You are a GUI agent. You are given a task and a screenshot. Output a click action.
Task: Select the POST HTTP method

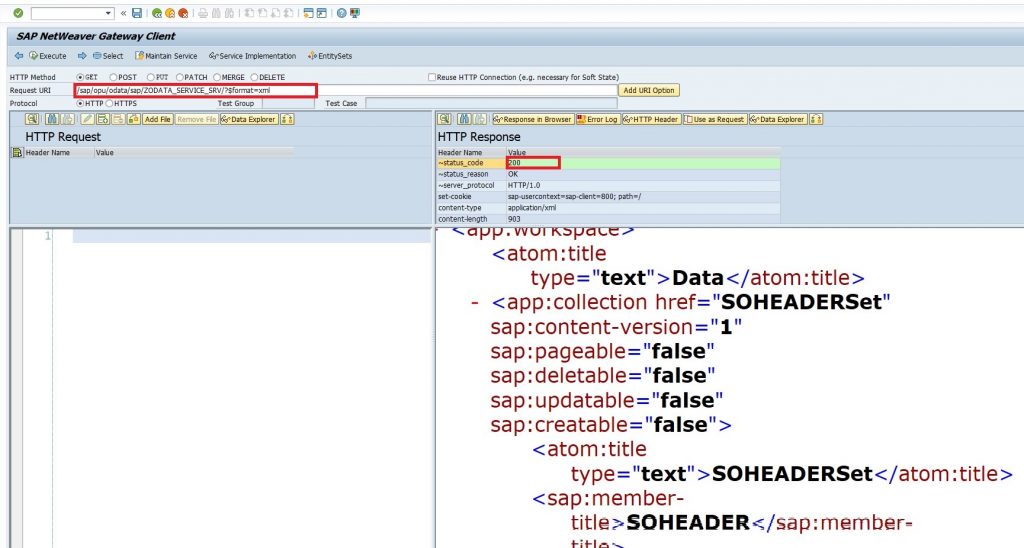point(114,77)
